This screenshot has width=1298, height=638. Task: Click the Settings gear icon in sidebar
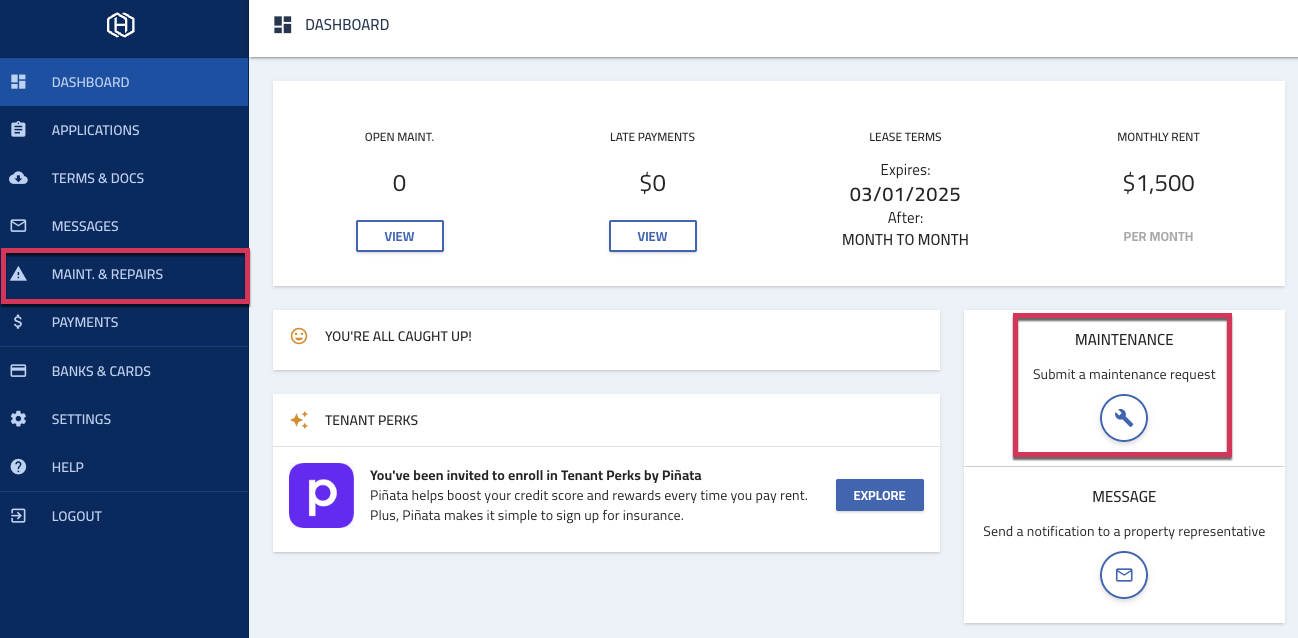click(18, 419)
